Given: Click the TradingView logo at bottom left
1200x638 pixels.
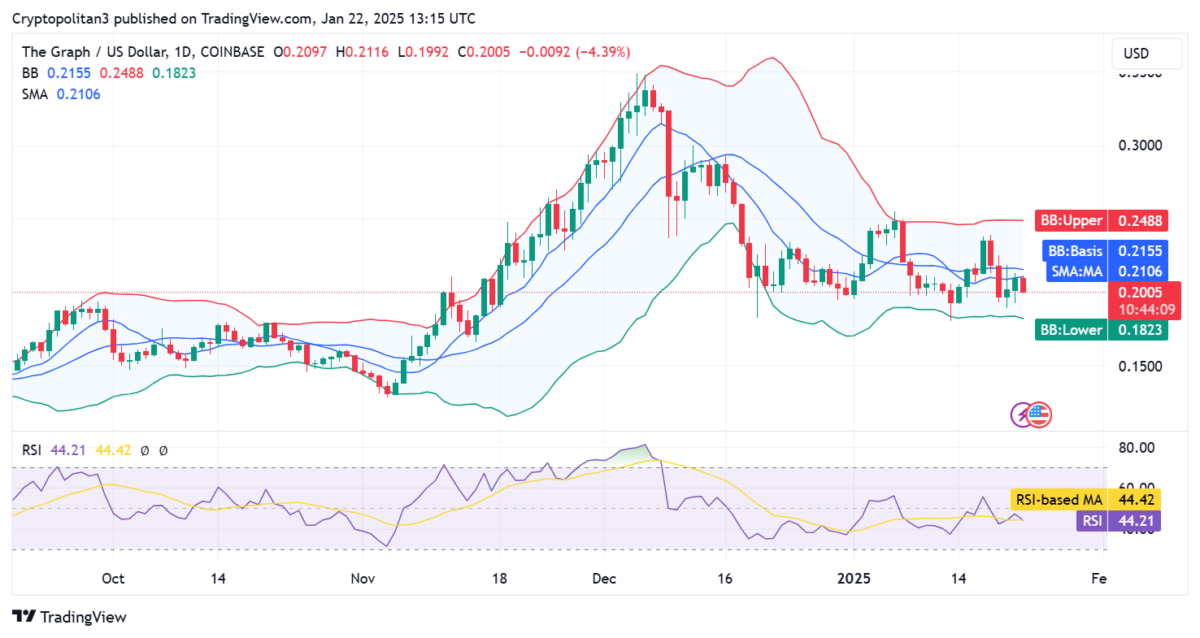Looking at the screenshot, I should point(67,617).
